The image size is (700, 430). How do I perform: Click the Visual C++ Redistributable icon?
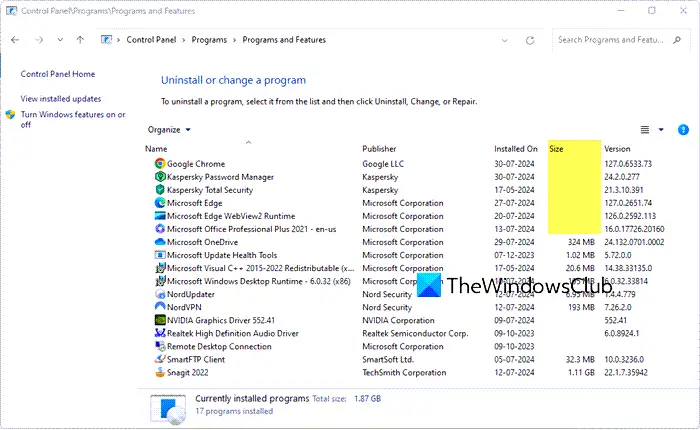(160, 268)
